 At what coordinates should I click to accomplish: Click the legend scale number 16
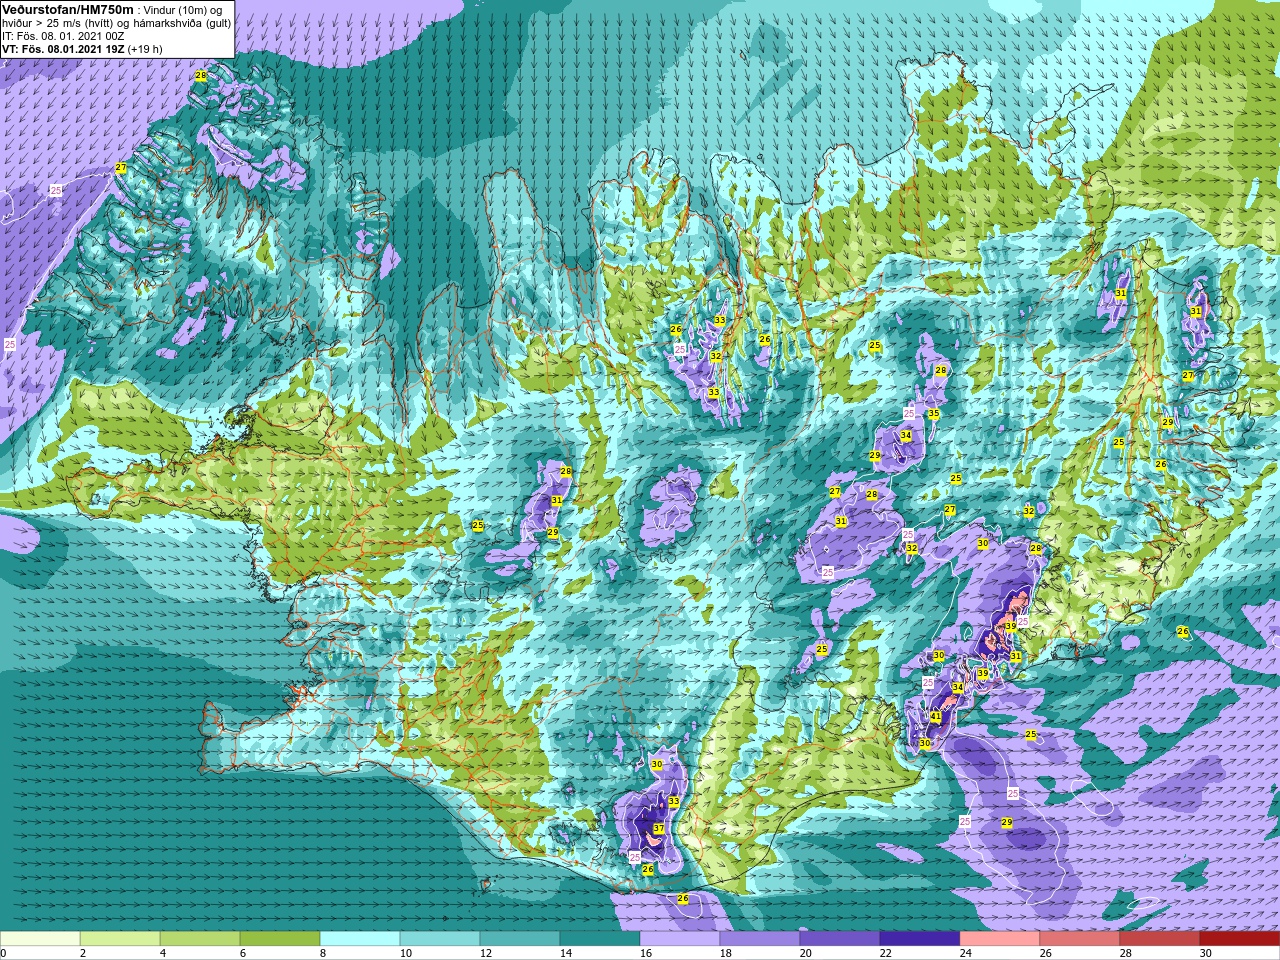coord(644,953)
